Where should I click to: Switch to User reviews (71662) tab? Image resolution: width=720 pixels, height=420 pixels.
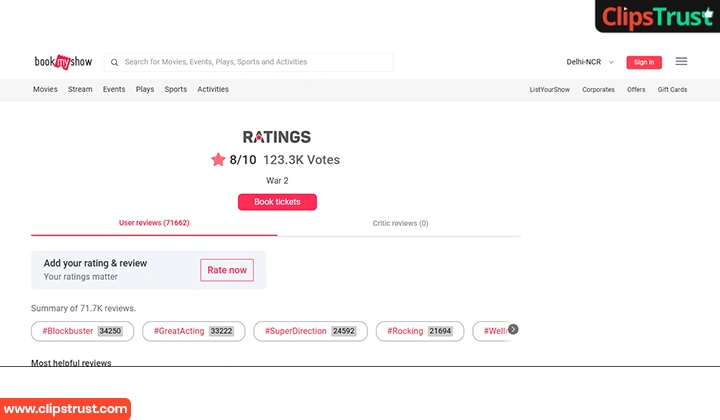pyautogui.click(x=154, y=224)
